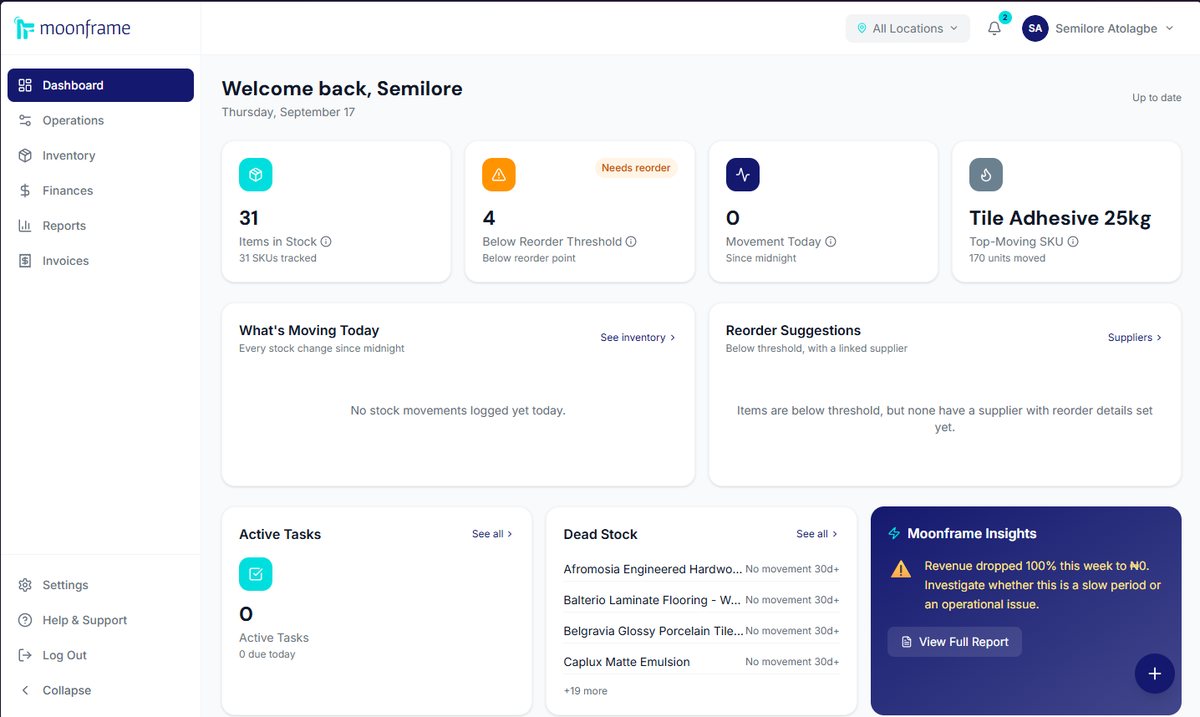Click the 31 SKUs tracked text

(278, 258)
